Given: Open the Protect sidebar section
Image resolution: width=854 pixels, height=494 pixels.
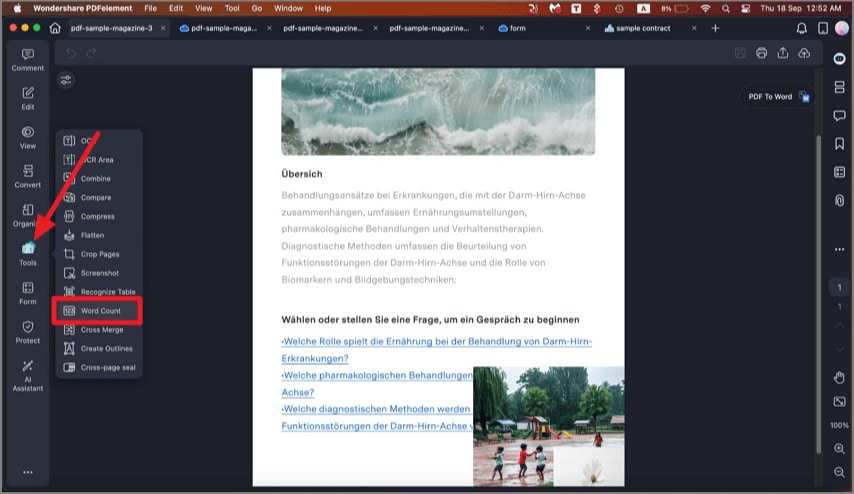Looking at the screenshot, I should 28,332.
